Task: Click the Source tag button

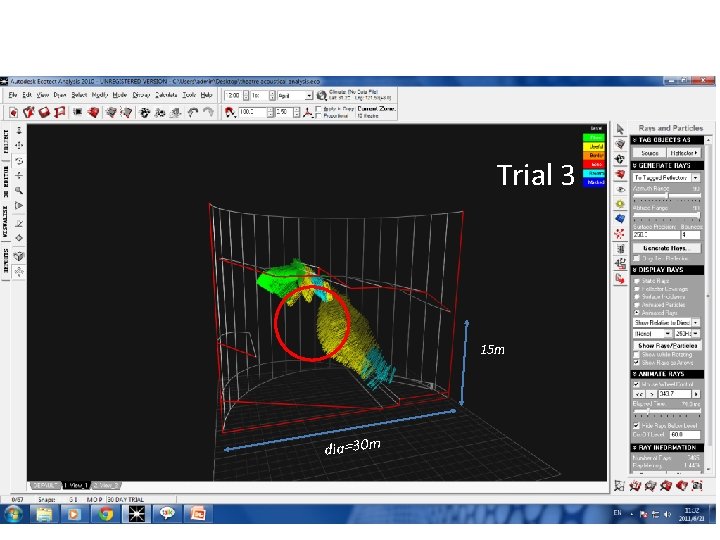Action: [649, 153]
